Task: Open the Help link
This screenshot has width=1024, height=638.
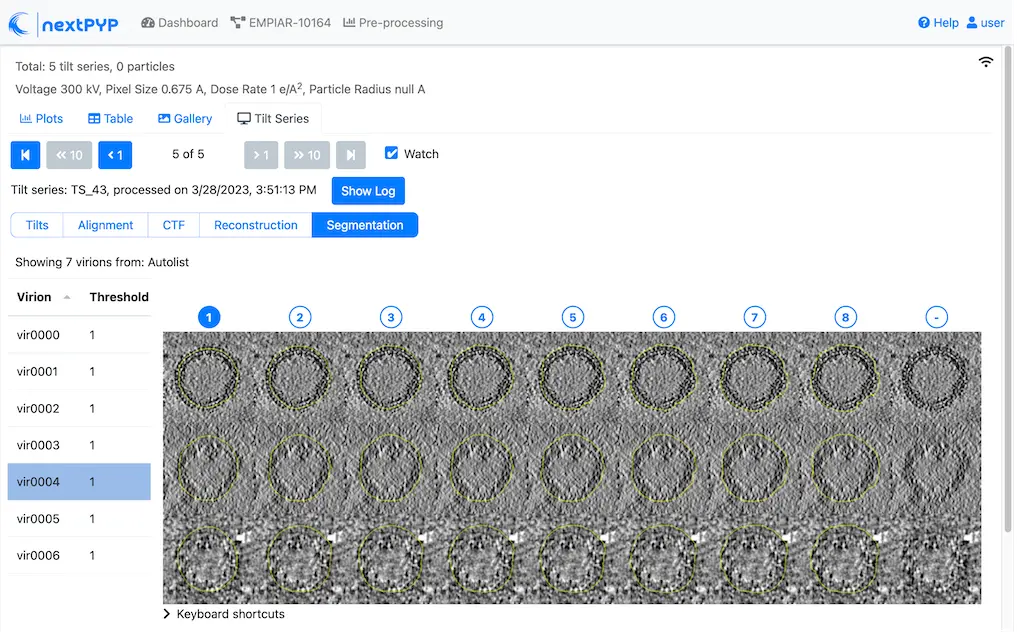Action: 938,22
